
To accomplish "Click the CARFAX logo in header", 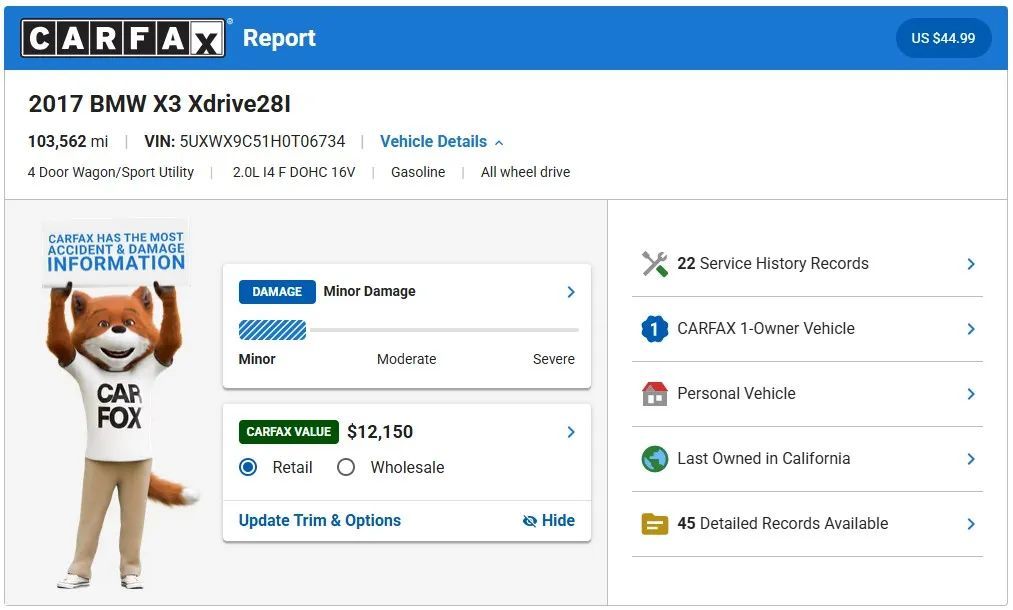I will (x=122, y=38).
